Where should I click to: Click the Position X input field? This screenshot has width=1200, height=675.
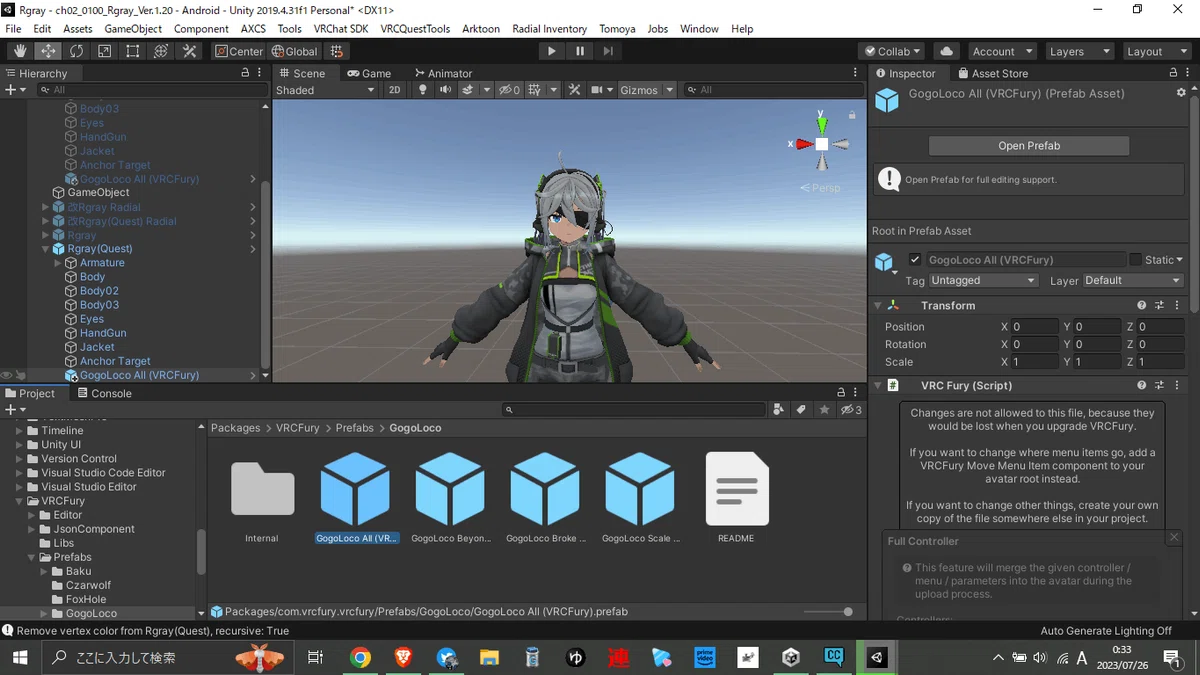pyautogui.click(x=1034, y=327)
